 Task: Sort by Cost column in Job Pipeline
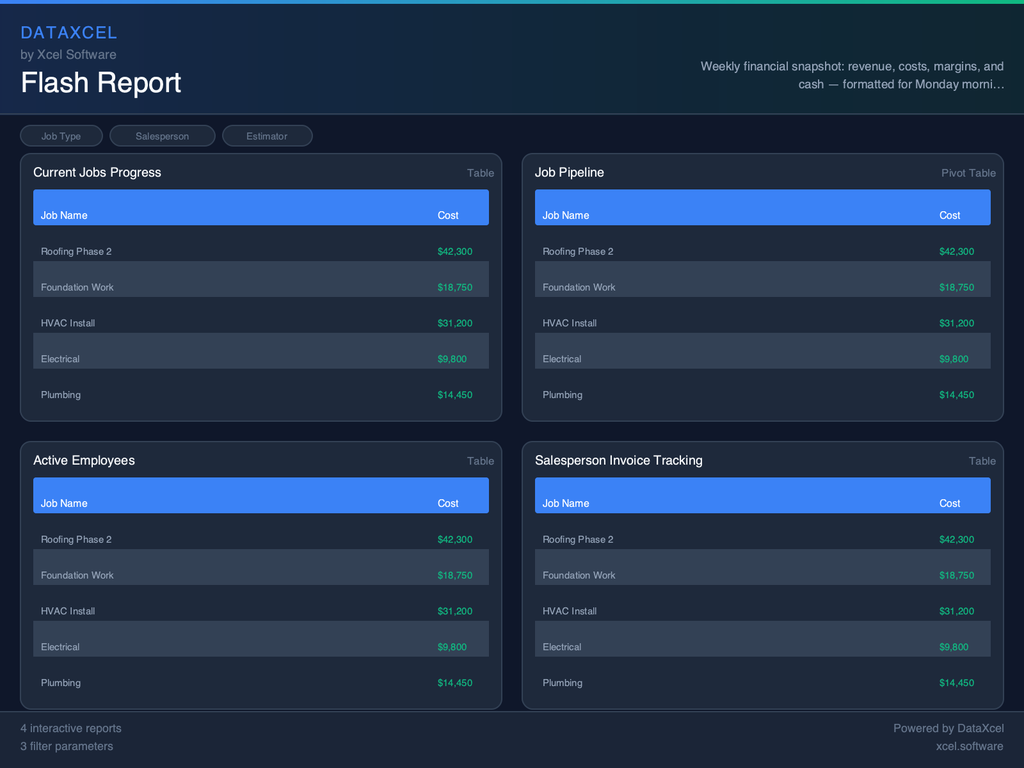point(949,215)
